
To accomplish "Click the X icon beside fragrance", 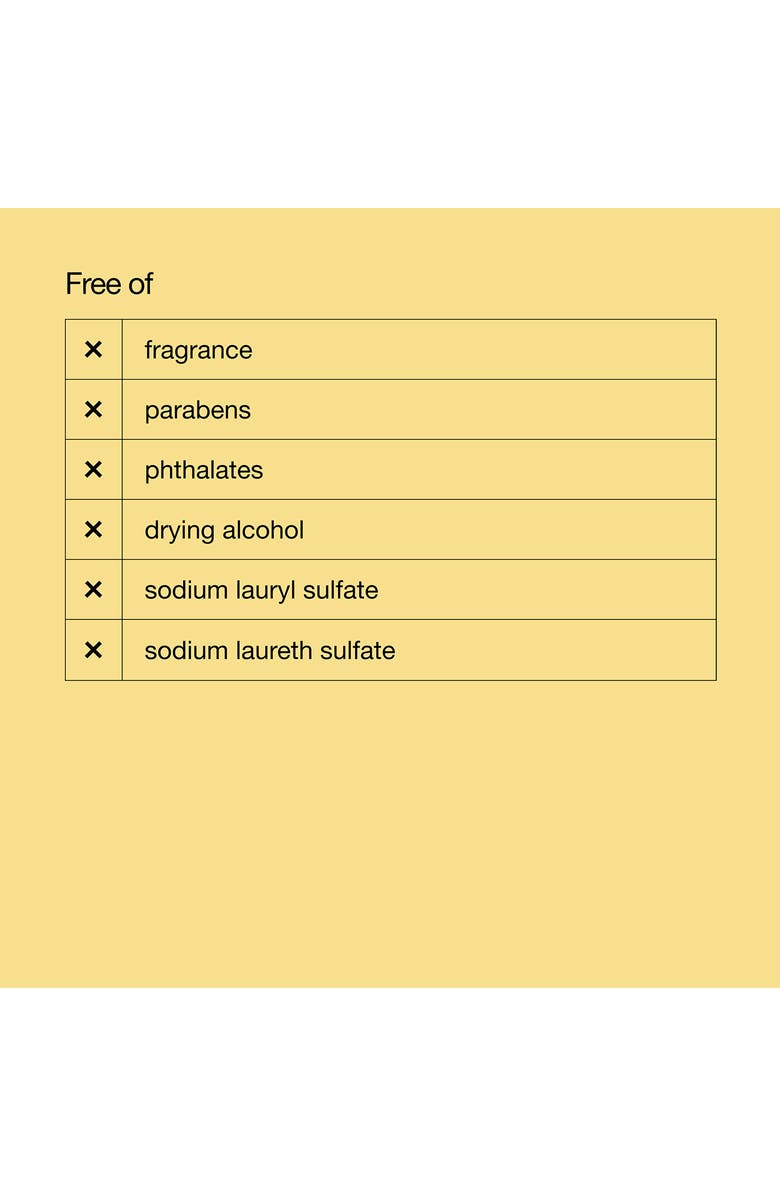I will pos(93,350).
